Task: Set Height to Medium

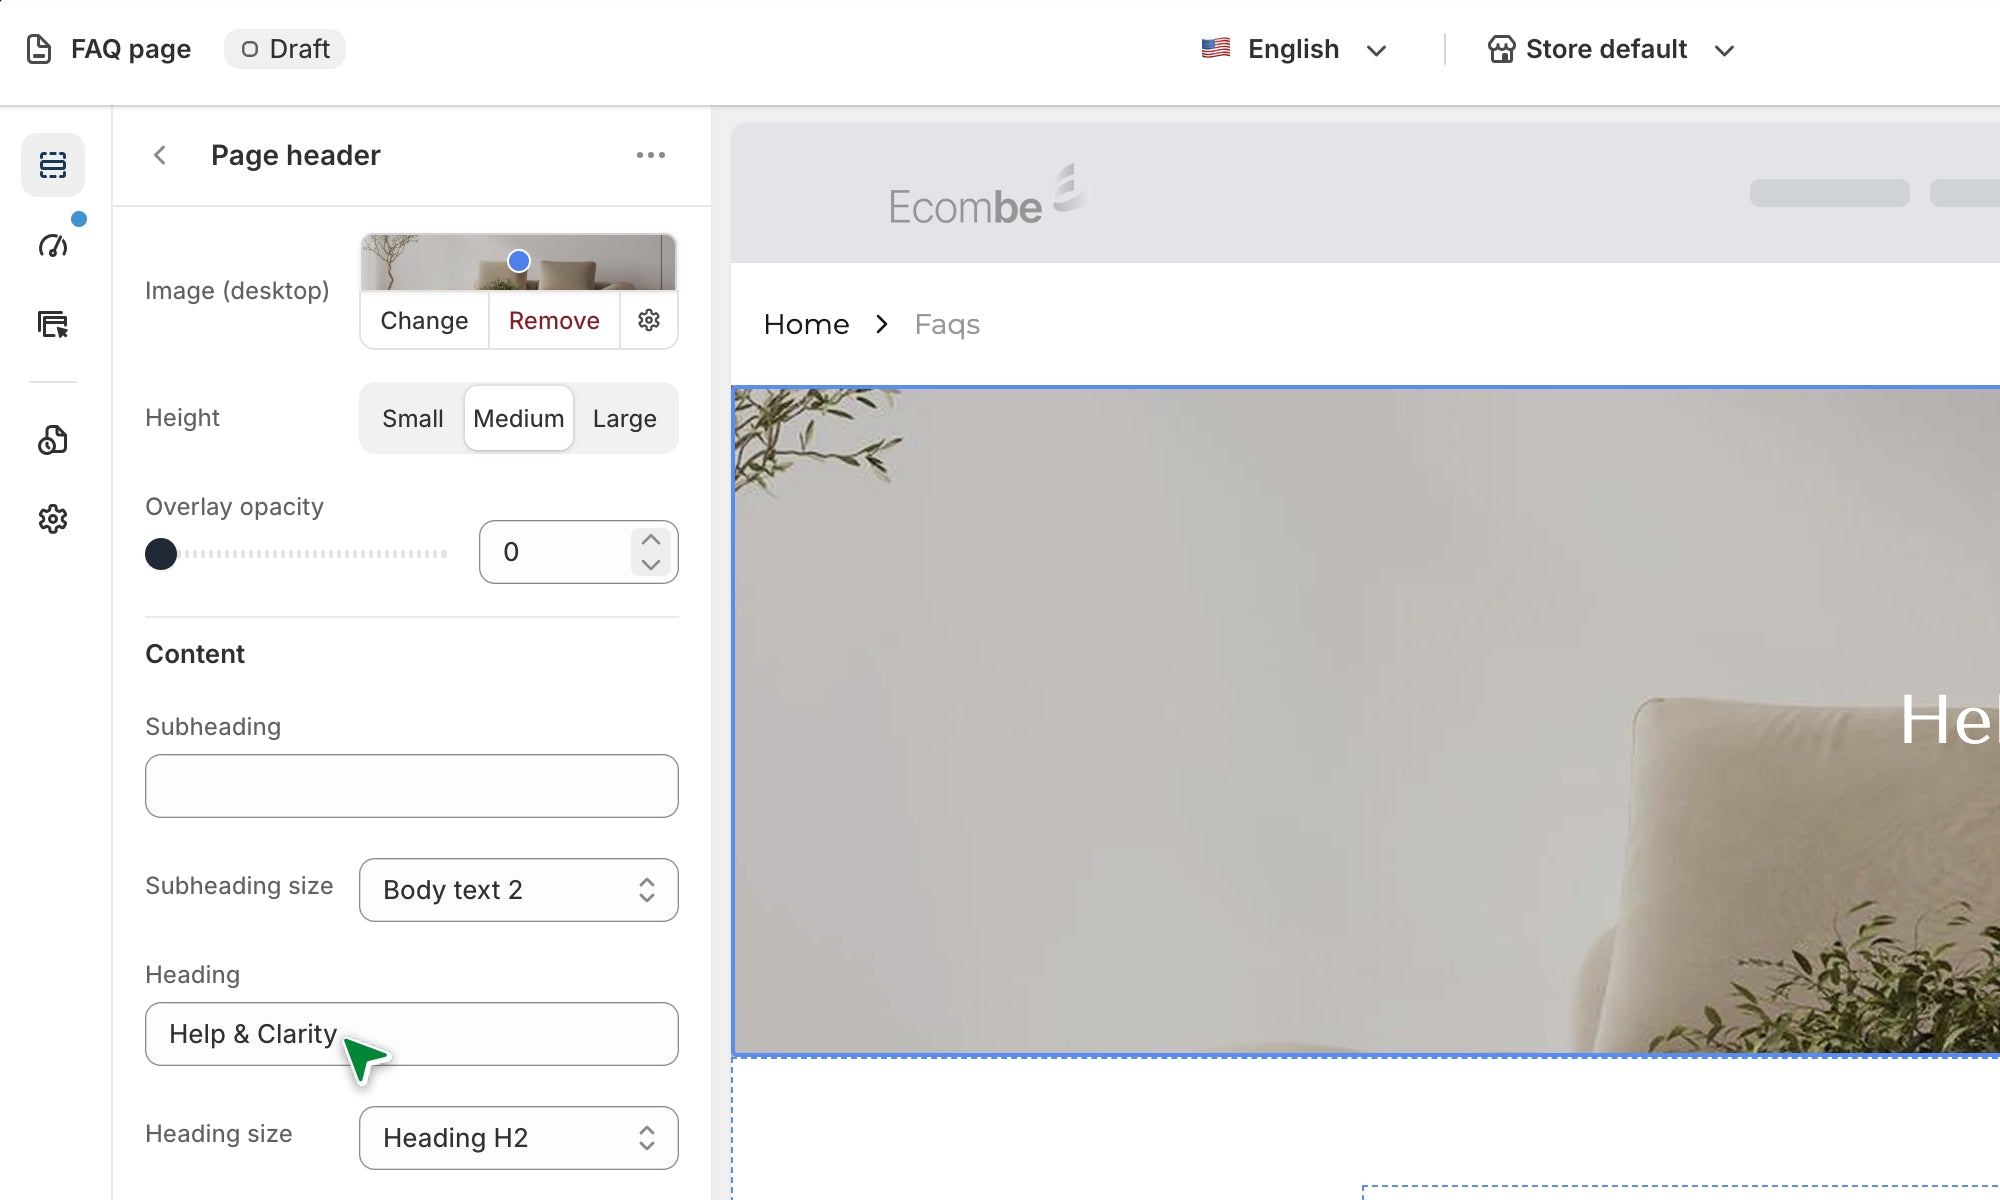Action: click(x=518, y=418)
